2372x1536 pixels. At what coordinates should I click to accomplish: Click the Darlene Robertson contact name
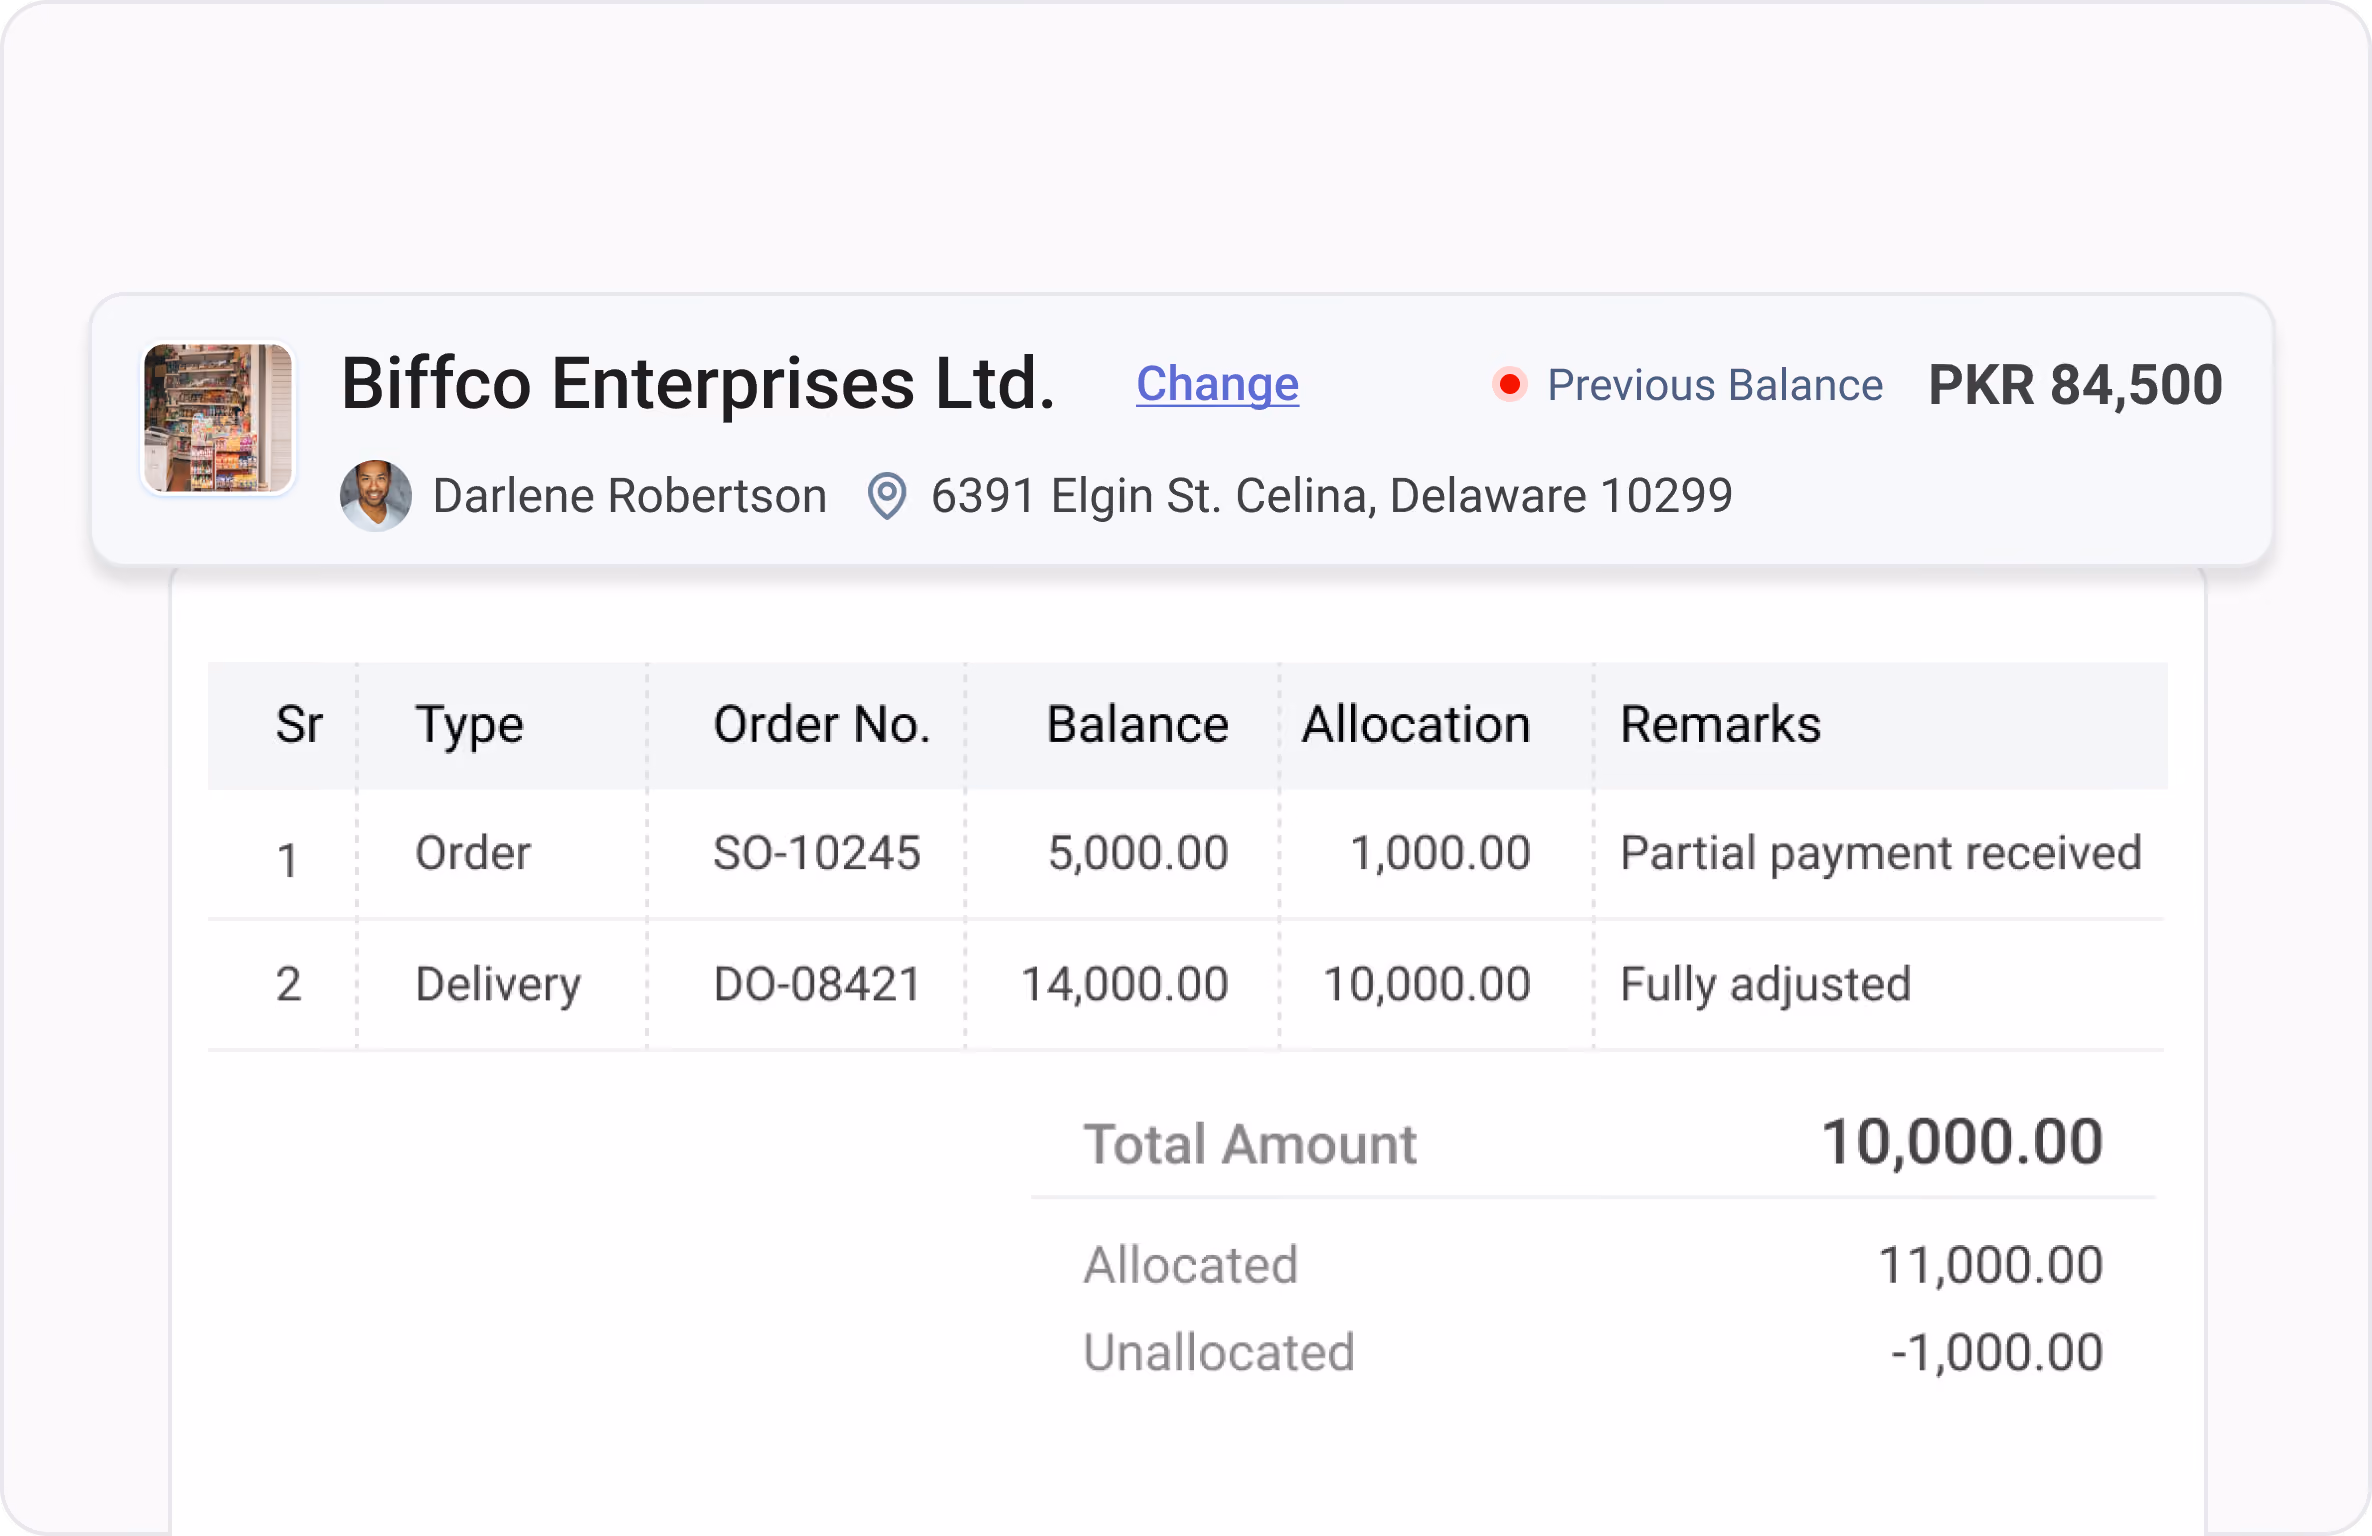pyautogui.click(x=630, y=496)
